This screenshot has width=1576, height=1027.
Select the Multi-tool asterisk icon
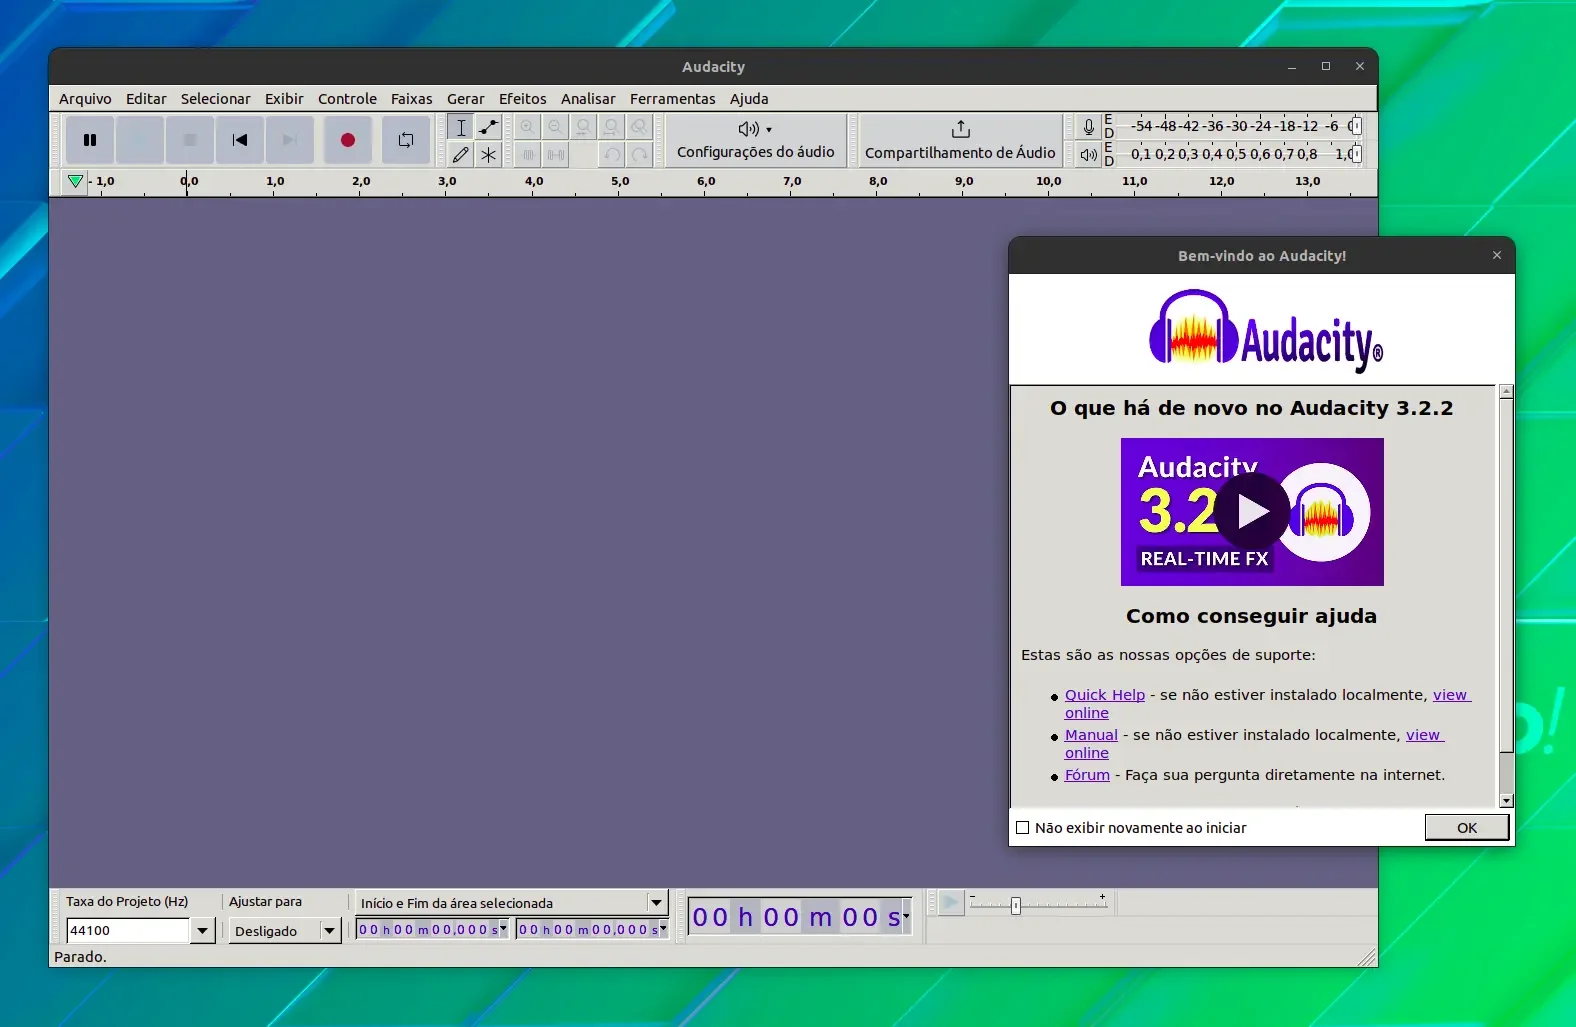[488, 154]
